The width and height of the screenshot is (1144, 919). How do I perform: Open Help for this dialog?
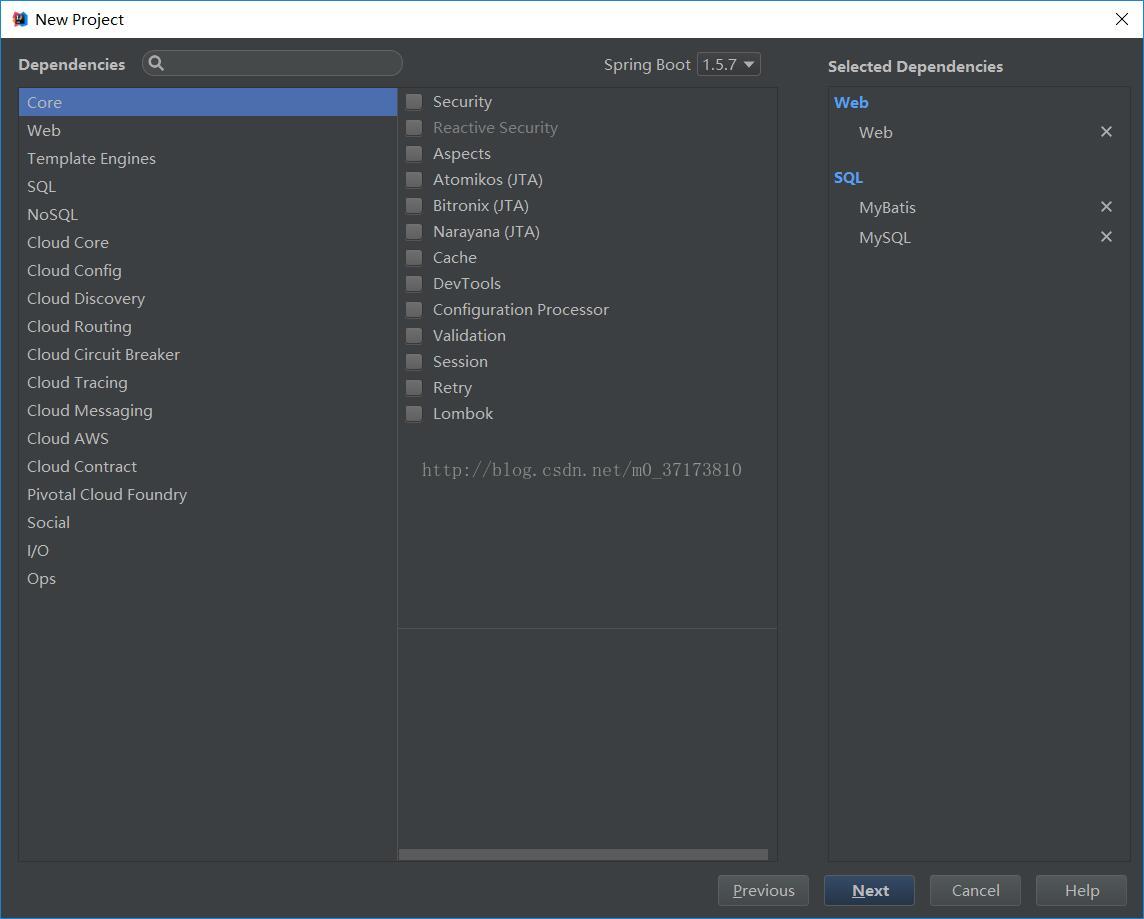click(x=1081, y=891)
